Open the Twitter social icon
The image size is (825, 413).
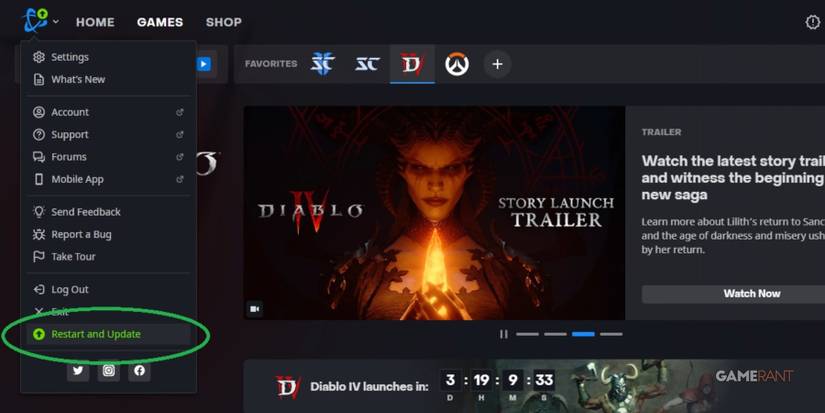(78, 370)
